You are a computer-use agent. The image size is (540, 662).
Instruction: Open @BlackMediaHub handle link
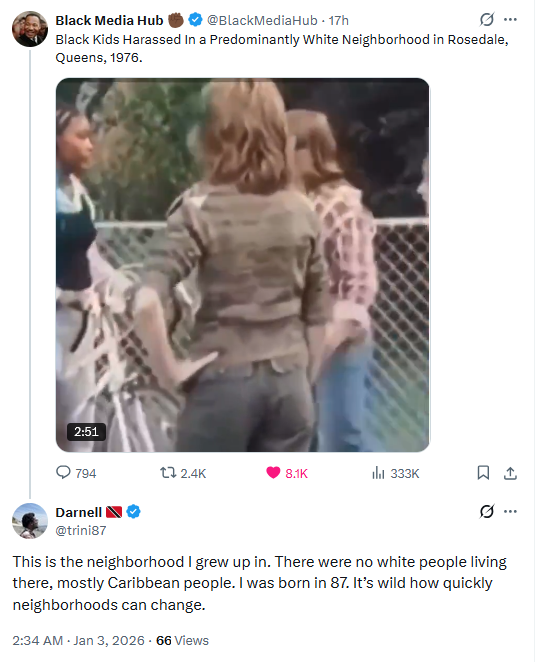click(x=262, y=20)
